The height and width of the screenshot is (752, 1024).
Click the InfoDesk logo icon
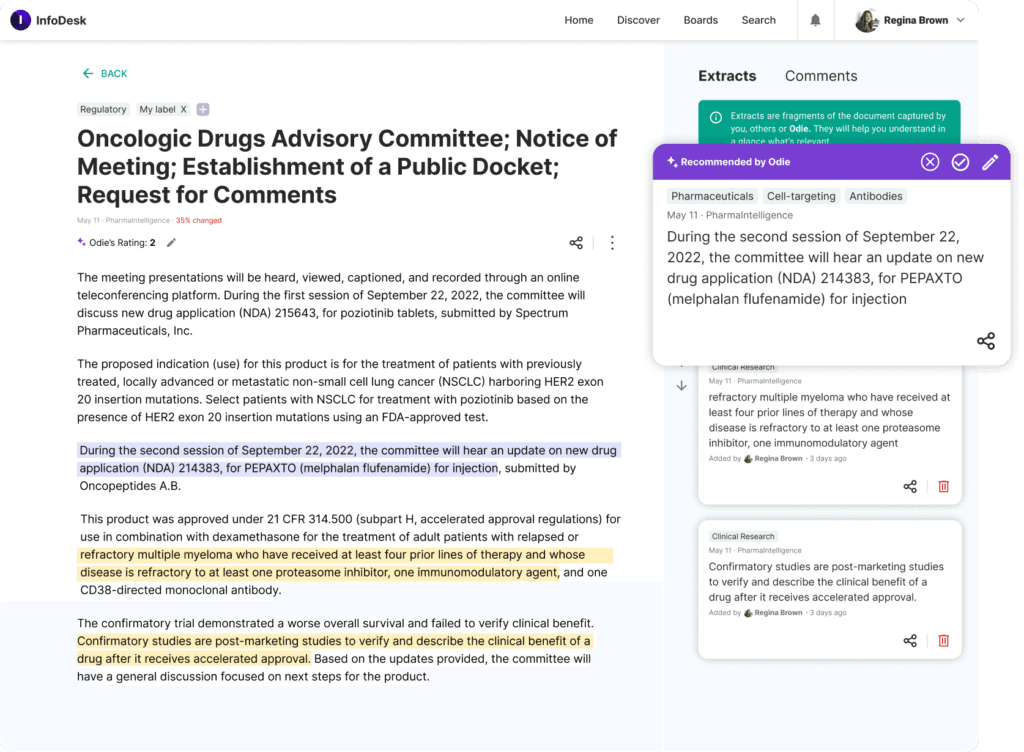click(20, 20)
